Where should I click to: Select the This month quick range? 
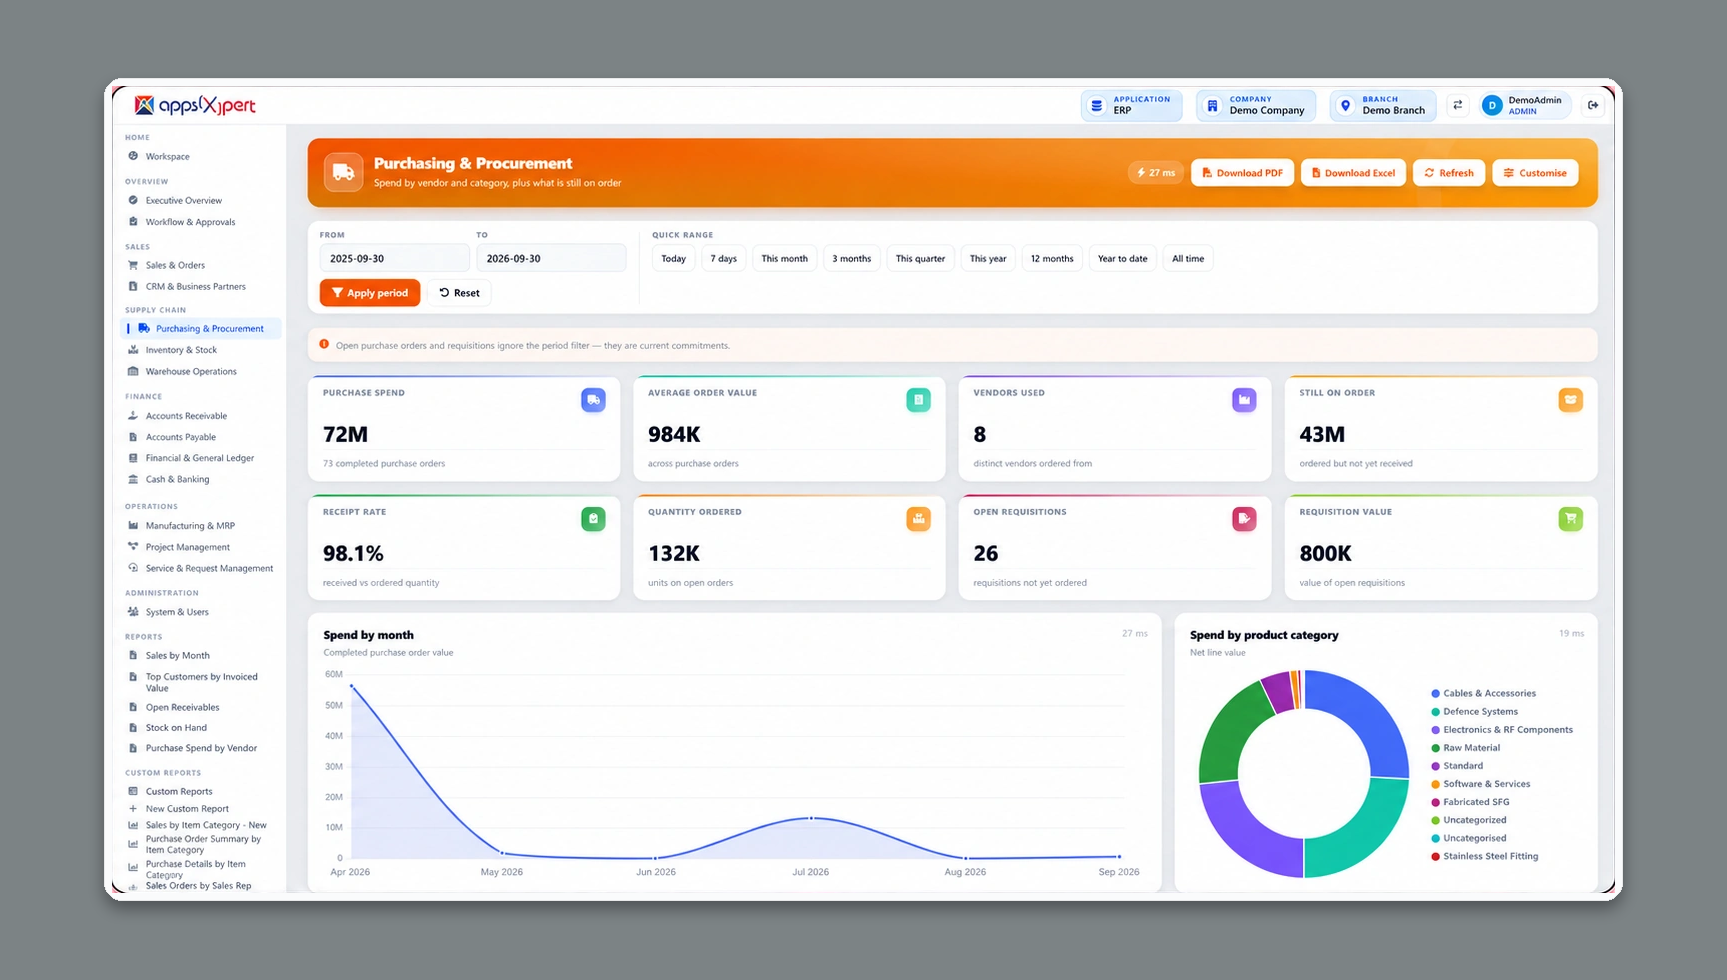tap(784, 259)
